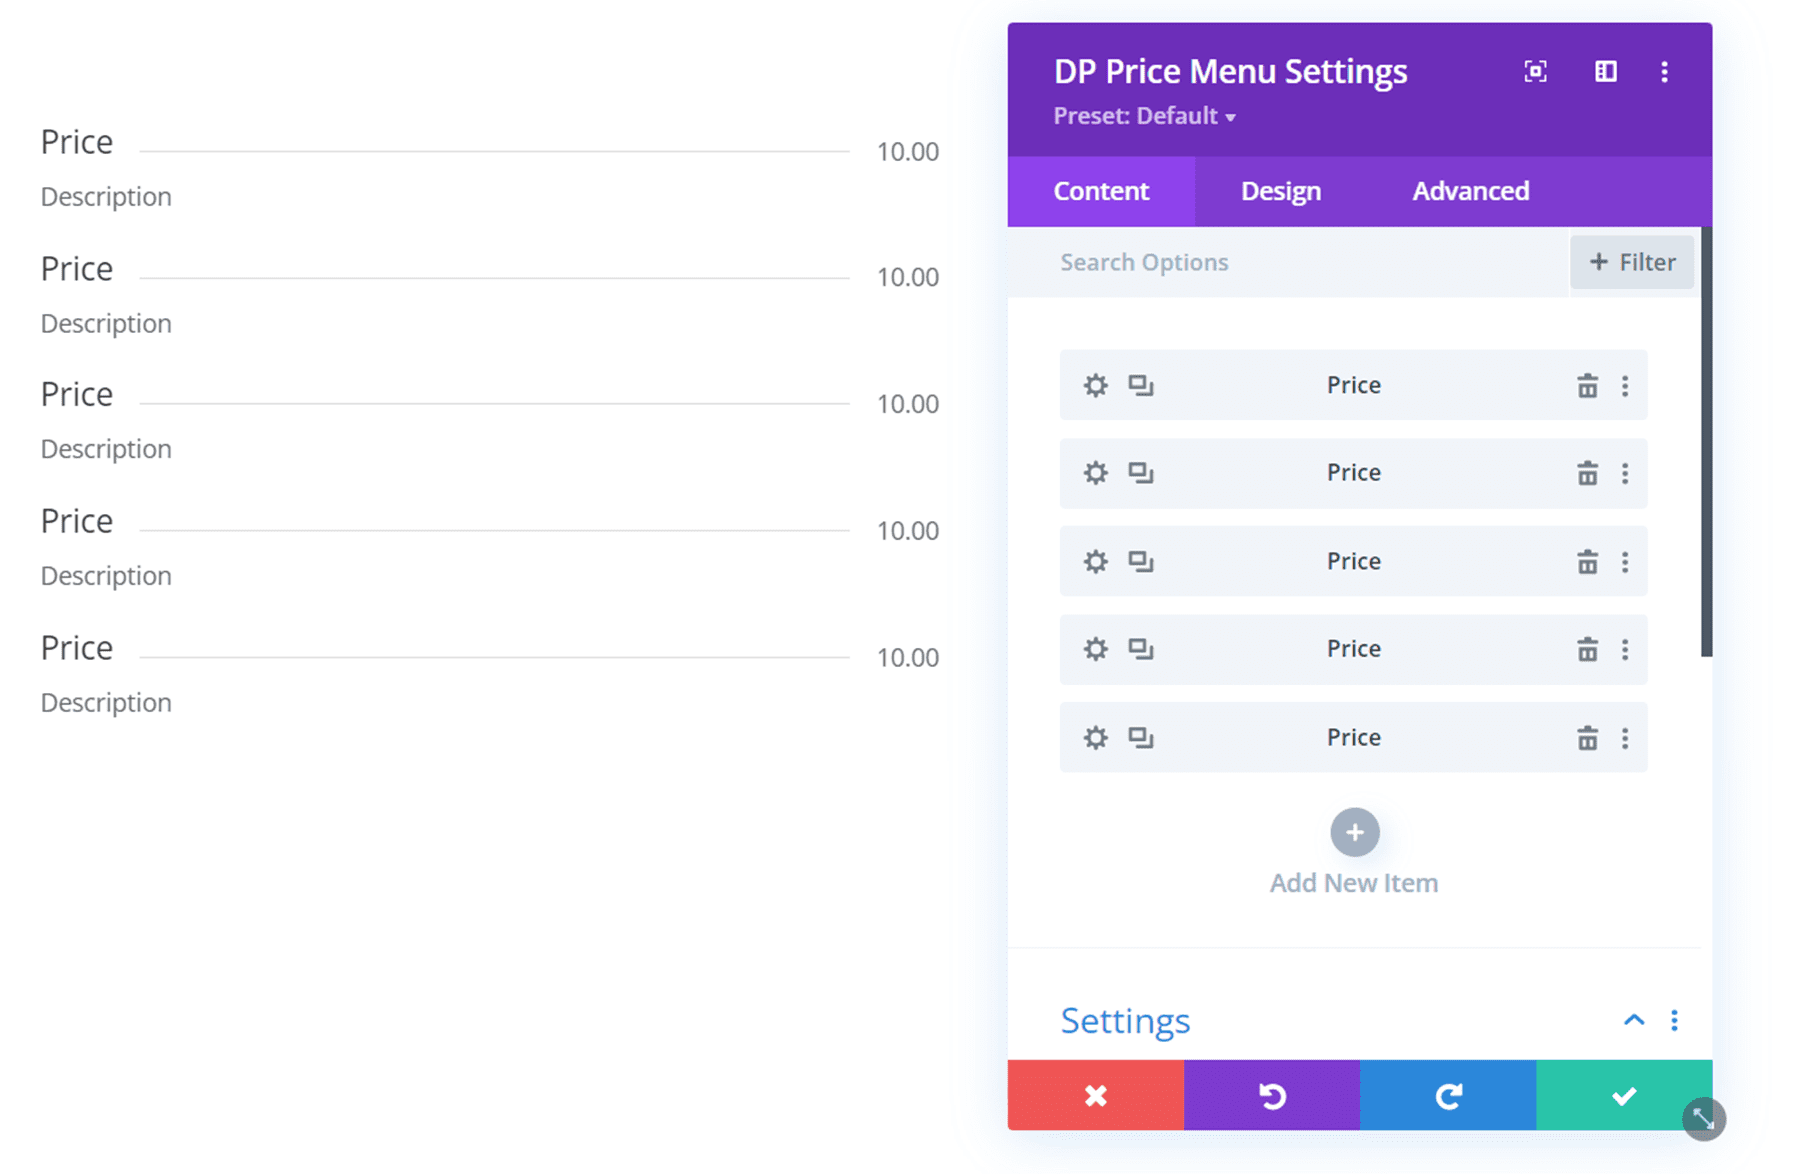Open the modal's three-dot options menu
The image size is (1800, 1174).
1665,71
